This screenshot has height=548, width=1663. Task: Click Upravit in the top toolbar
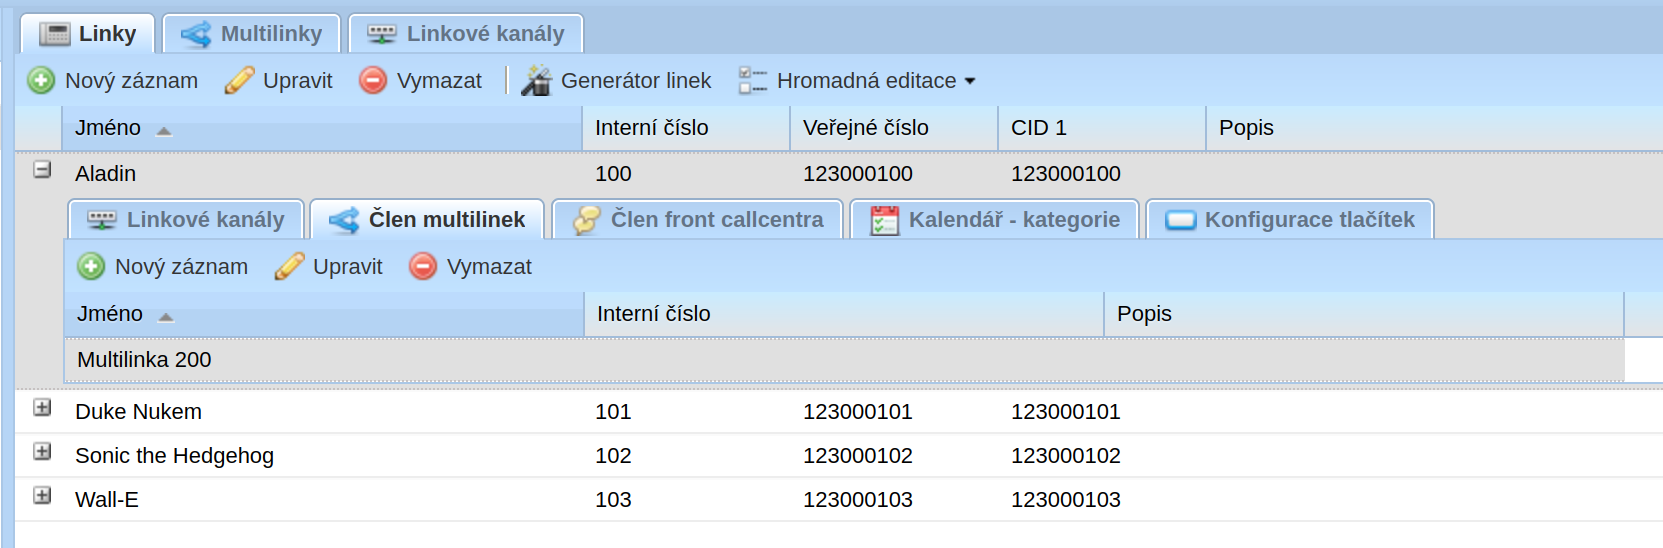tap(297, 80)
